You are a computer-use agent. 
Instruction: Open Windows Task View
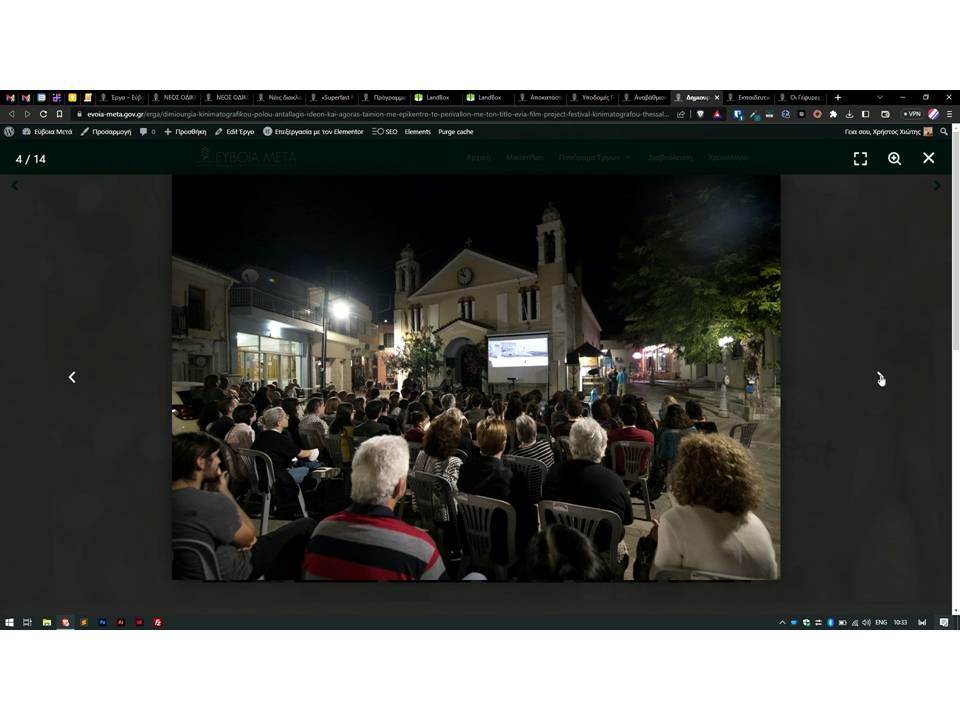click(28, 622)
